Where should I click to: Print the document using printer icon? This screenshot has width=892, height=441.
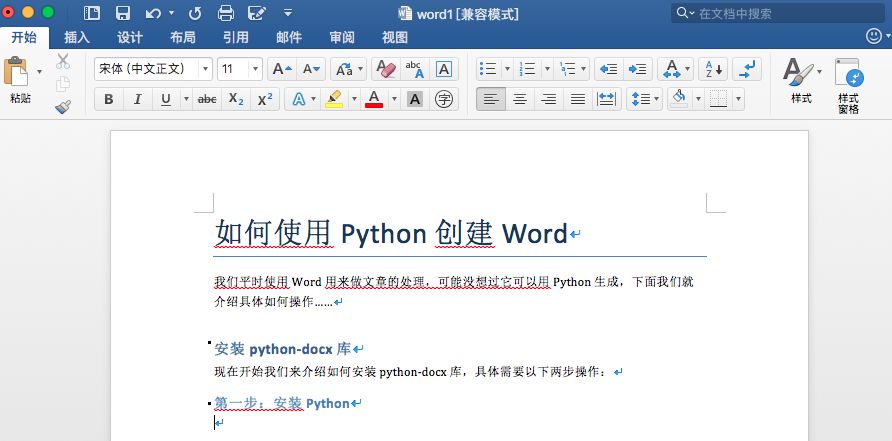point(226,13)
